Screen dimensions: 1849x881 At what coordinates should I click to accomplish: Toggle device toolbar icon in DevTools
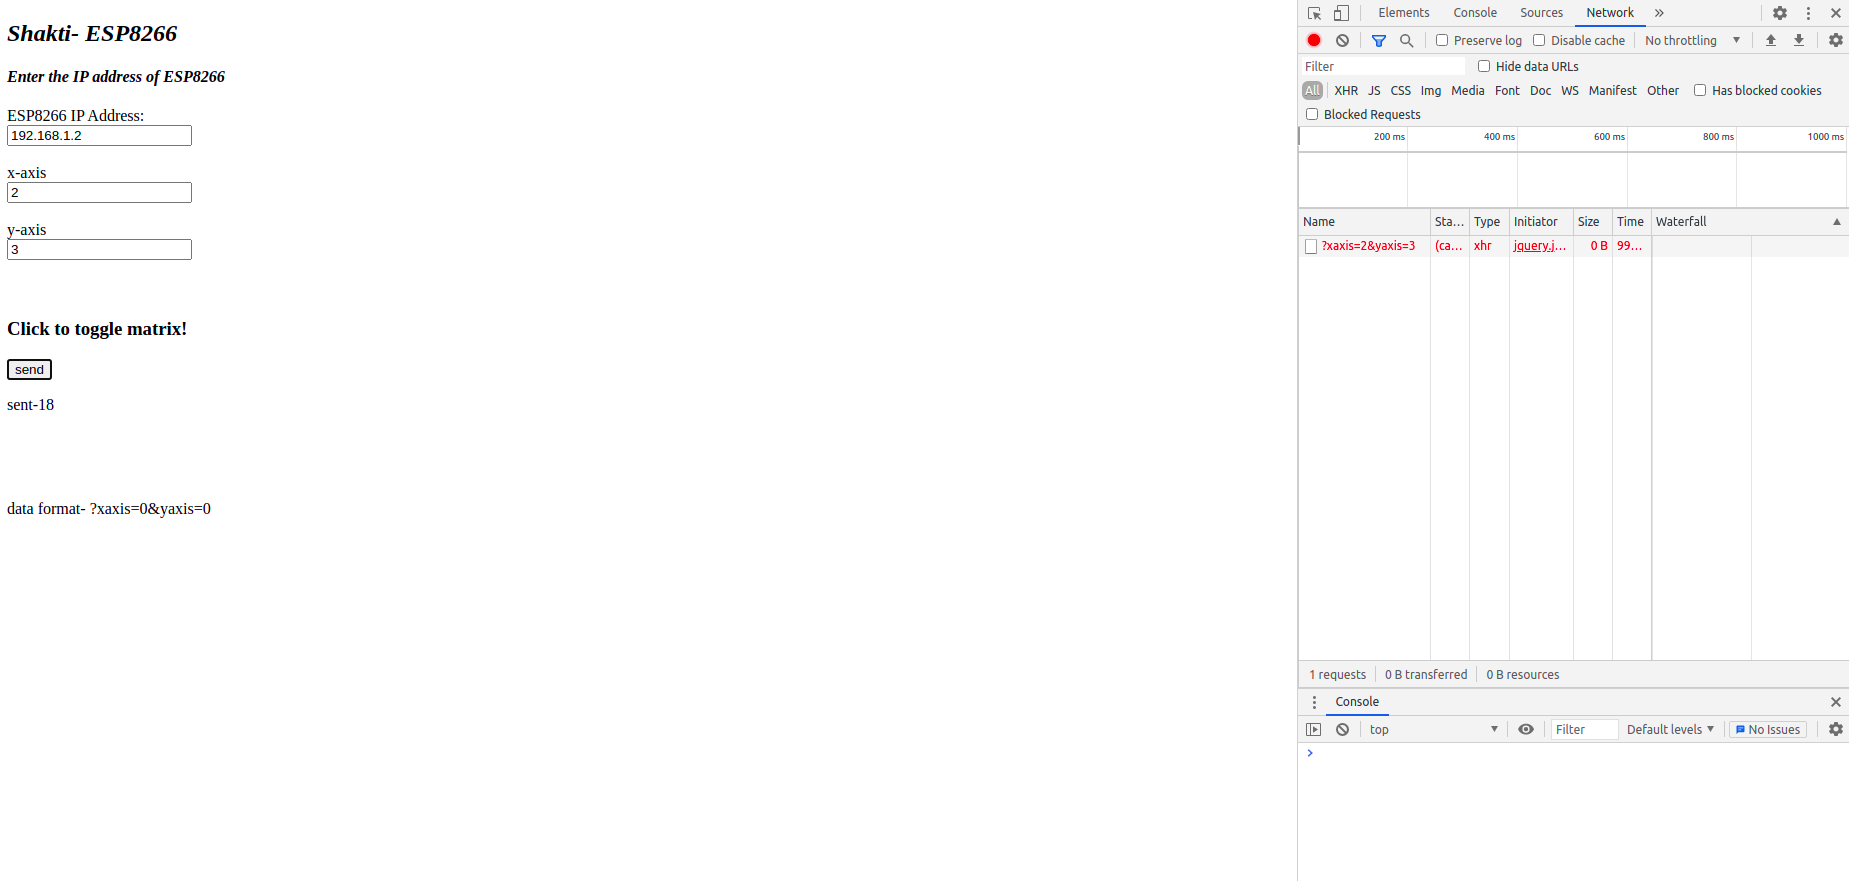point(1341,13)
